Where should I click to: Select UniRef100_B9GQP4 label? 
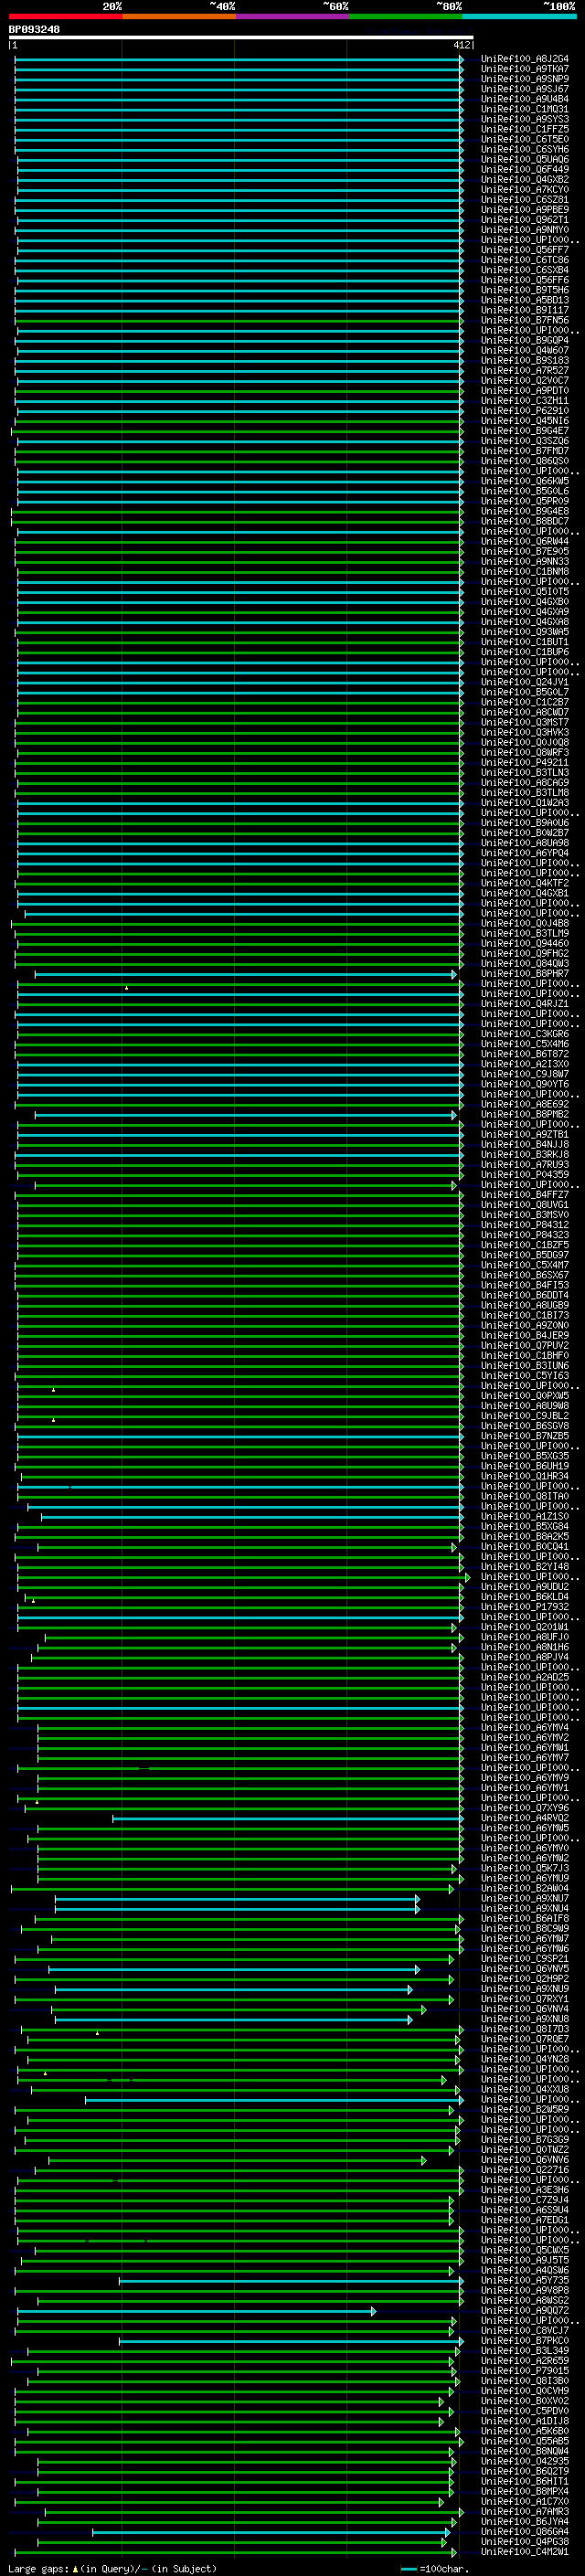point(524,341)
